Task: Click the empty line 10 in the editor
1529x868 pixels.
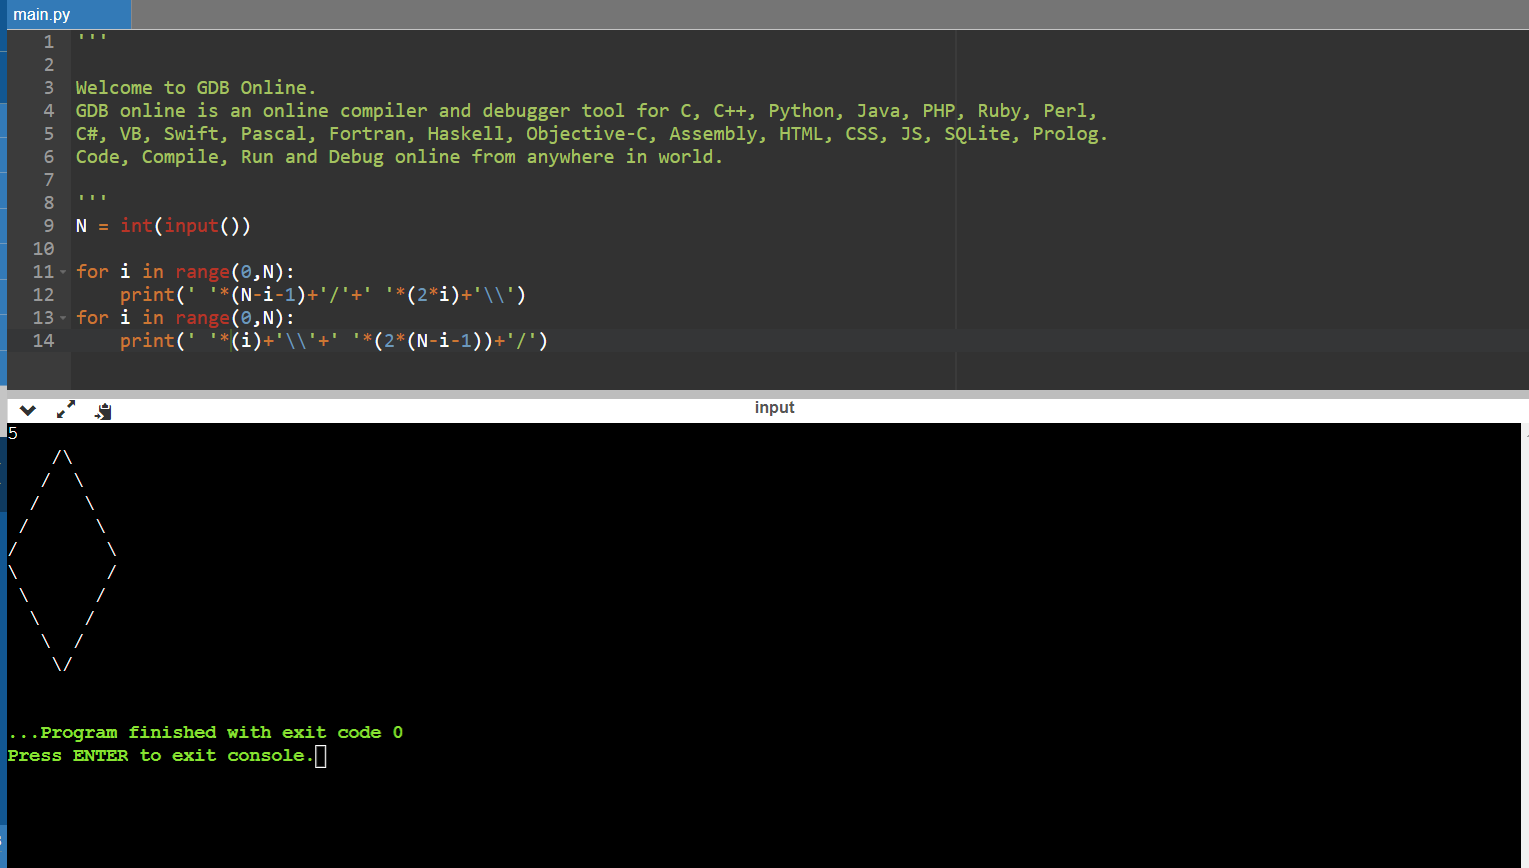Action: click(x=400, y=249)
